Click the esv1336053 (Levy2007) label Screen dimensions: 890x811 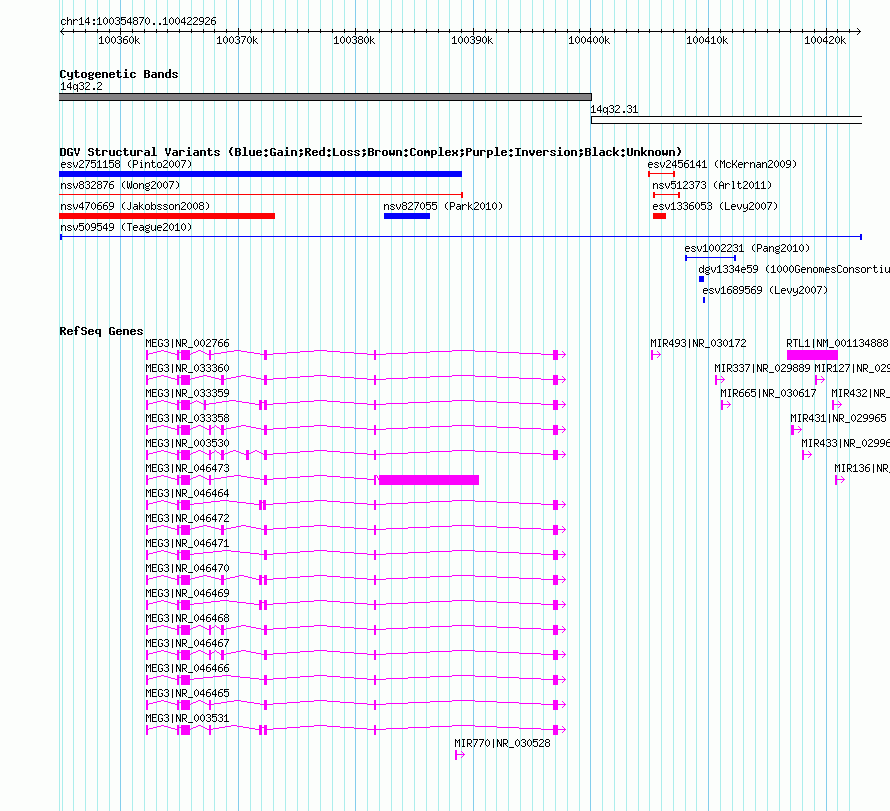coord(715,207)
